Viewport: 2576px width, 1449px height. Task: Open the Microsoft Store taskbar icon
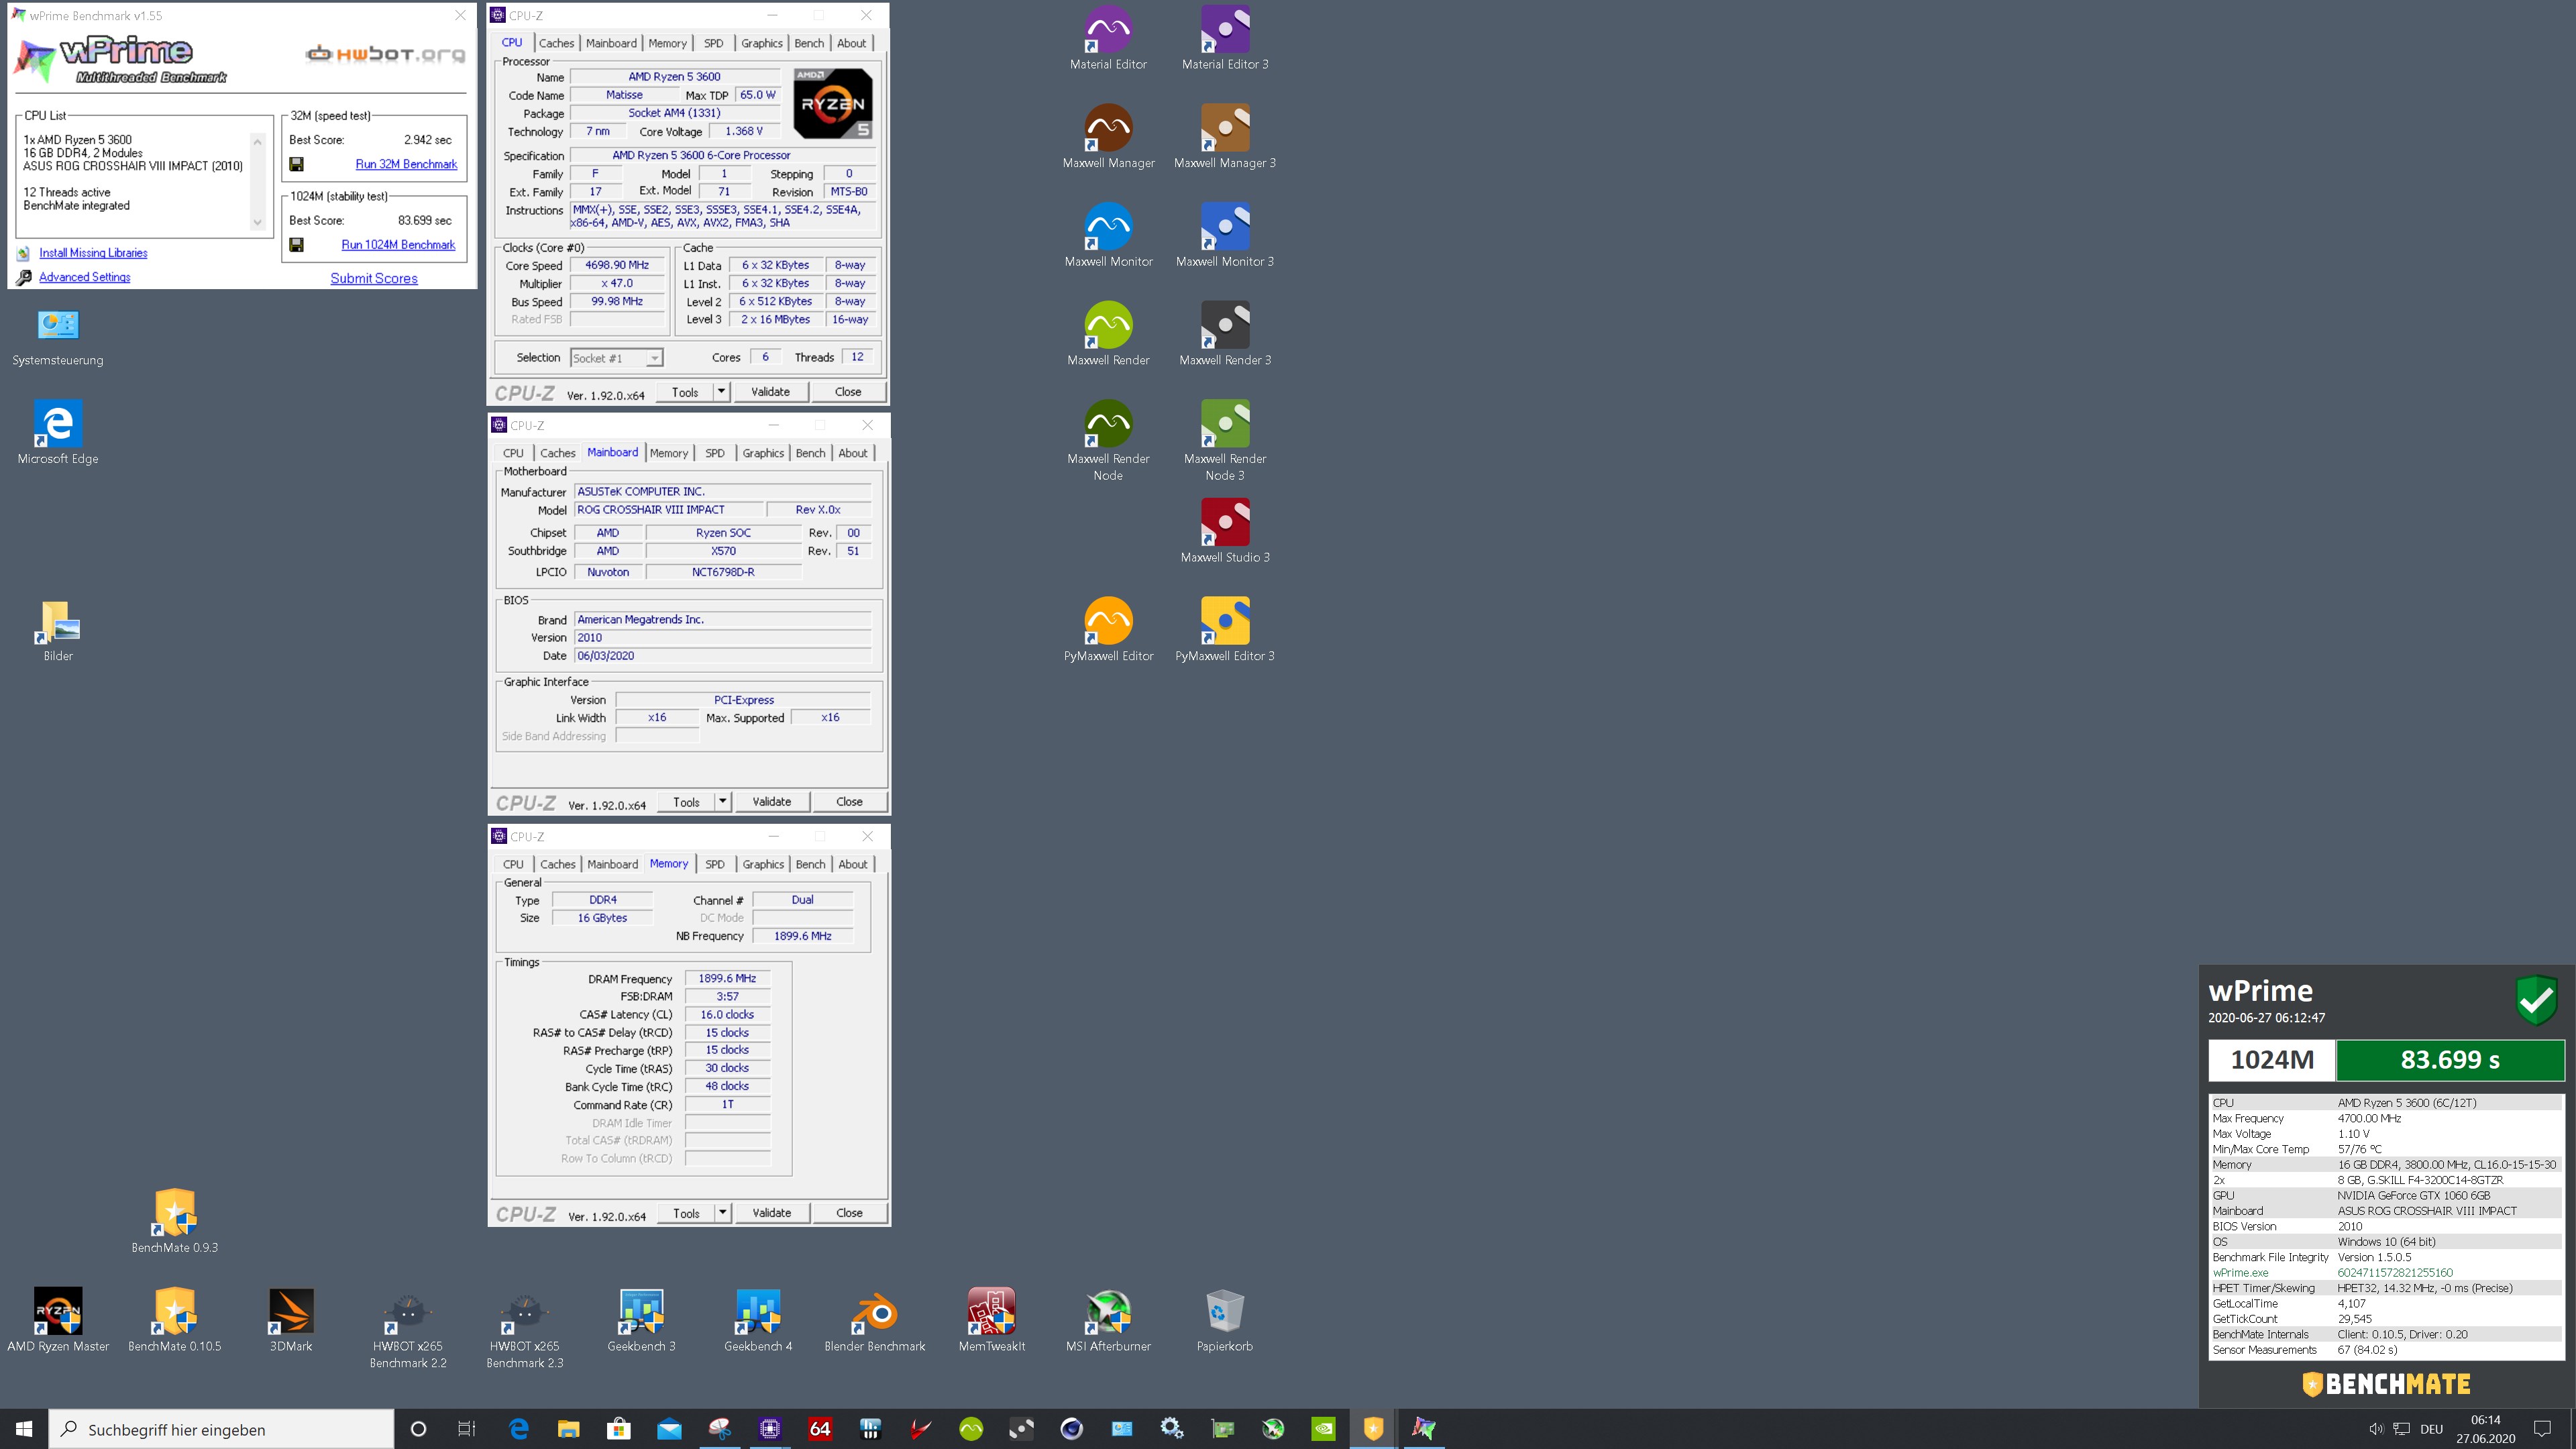tap(619, 1428)
